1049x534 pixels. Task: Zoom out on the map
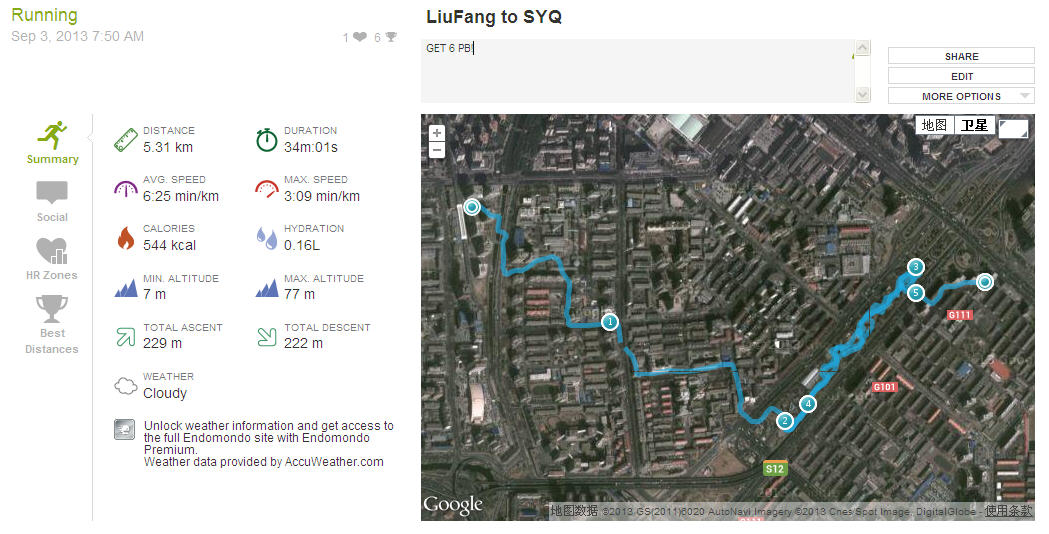[437, 149]
